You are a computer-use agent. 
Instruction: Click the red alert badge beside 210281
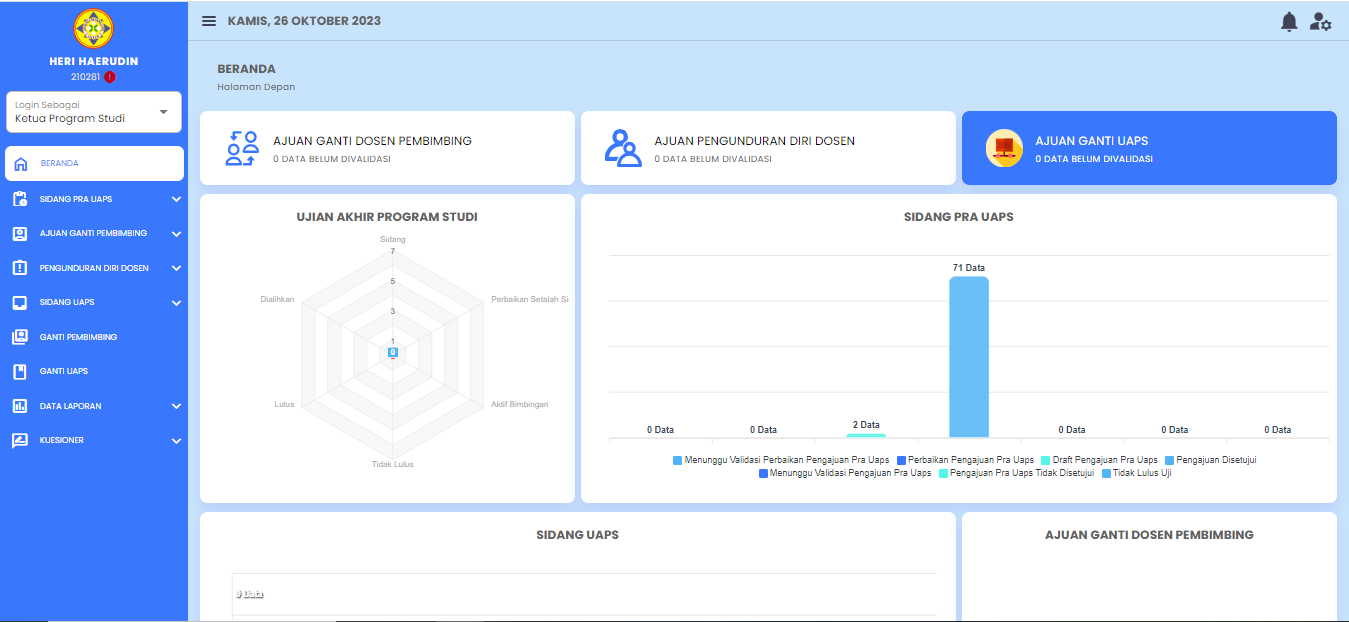(109, 77)
